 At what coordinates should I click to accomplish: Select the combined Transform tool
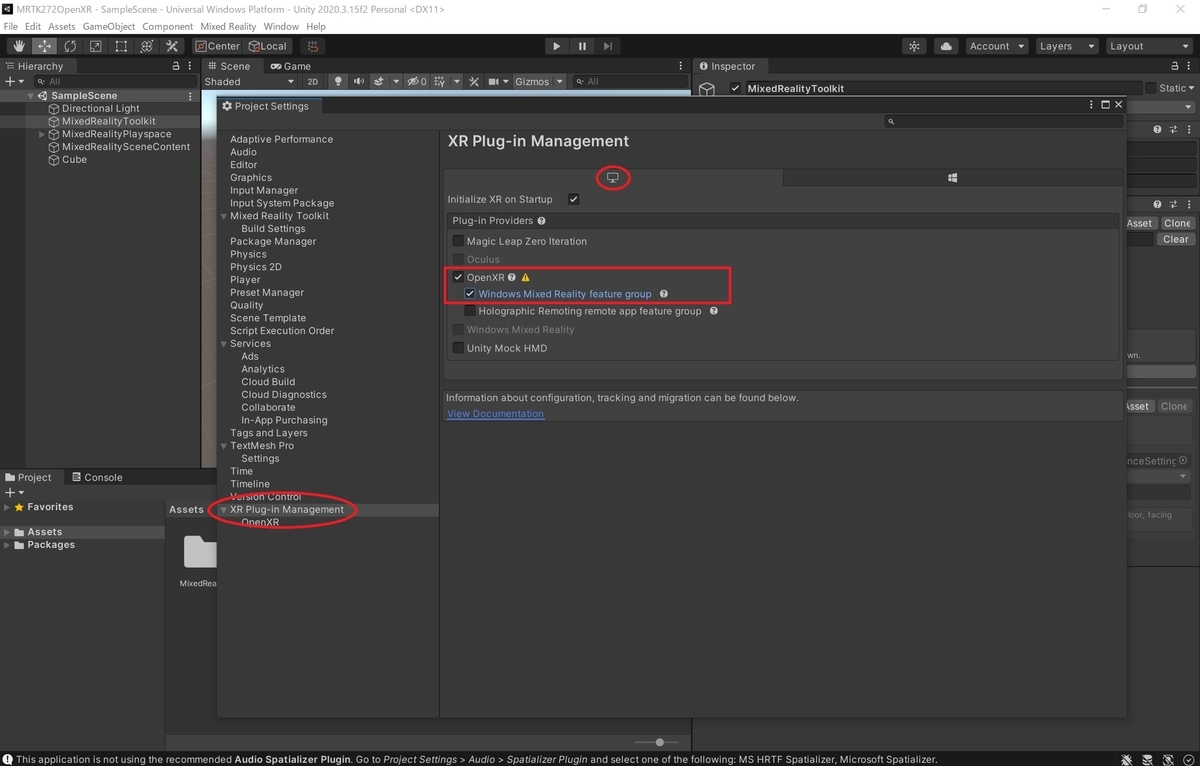click(x=146, y=46)
